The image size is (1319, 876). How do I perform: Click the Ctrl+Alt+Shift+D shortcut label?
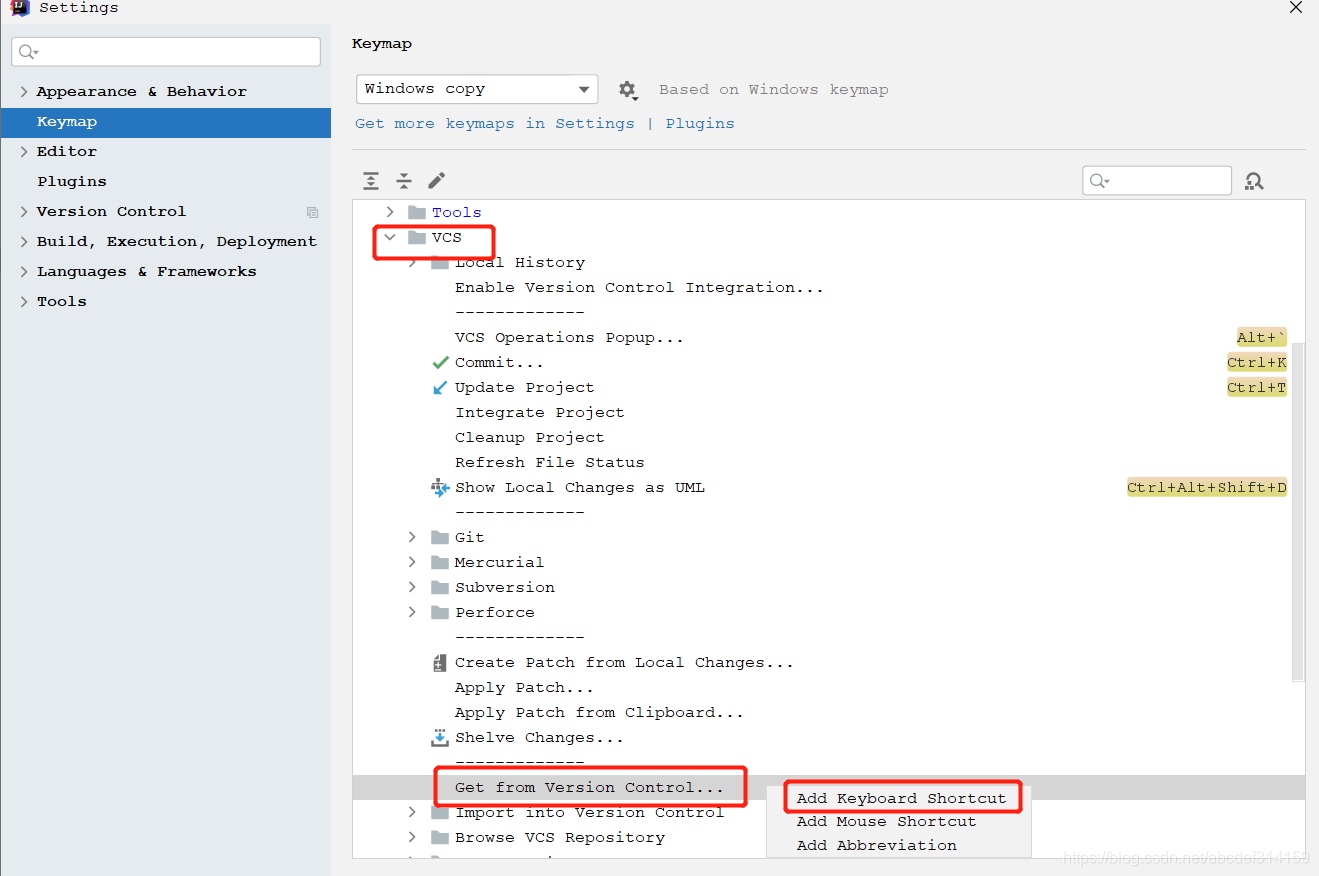click(1207, 487)
